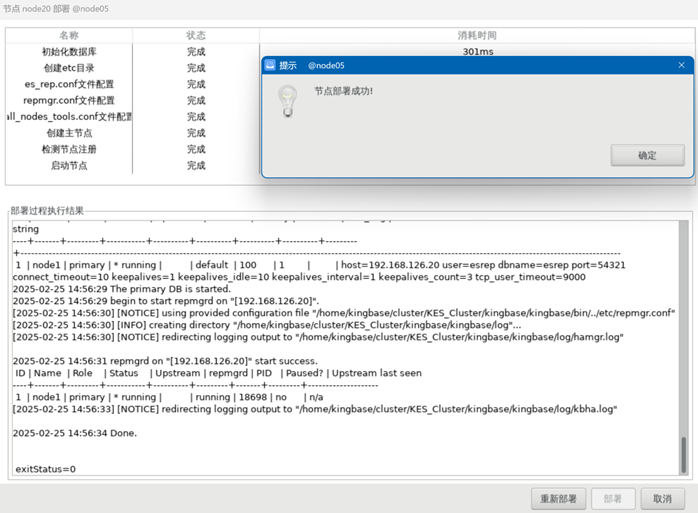Click the app icon in the 提示 title bar
698x513 pixels.
pyautogui.click(x=270, y=65)
